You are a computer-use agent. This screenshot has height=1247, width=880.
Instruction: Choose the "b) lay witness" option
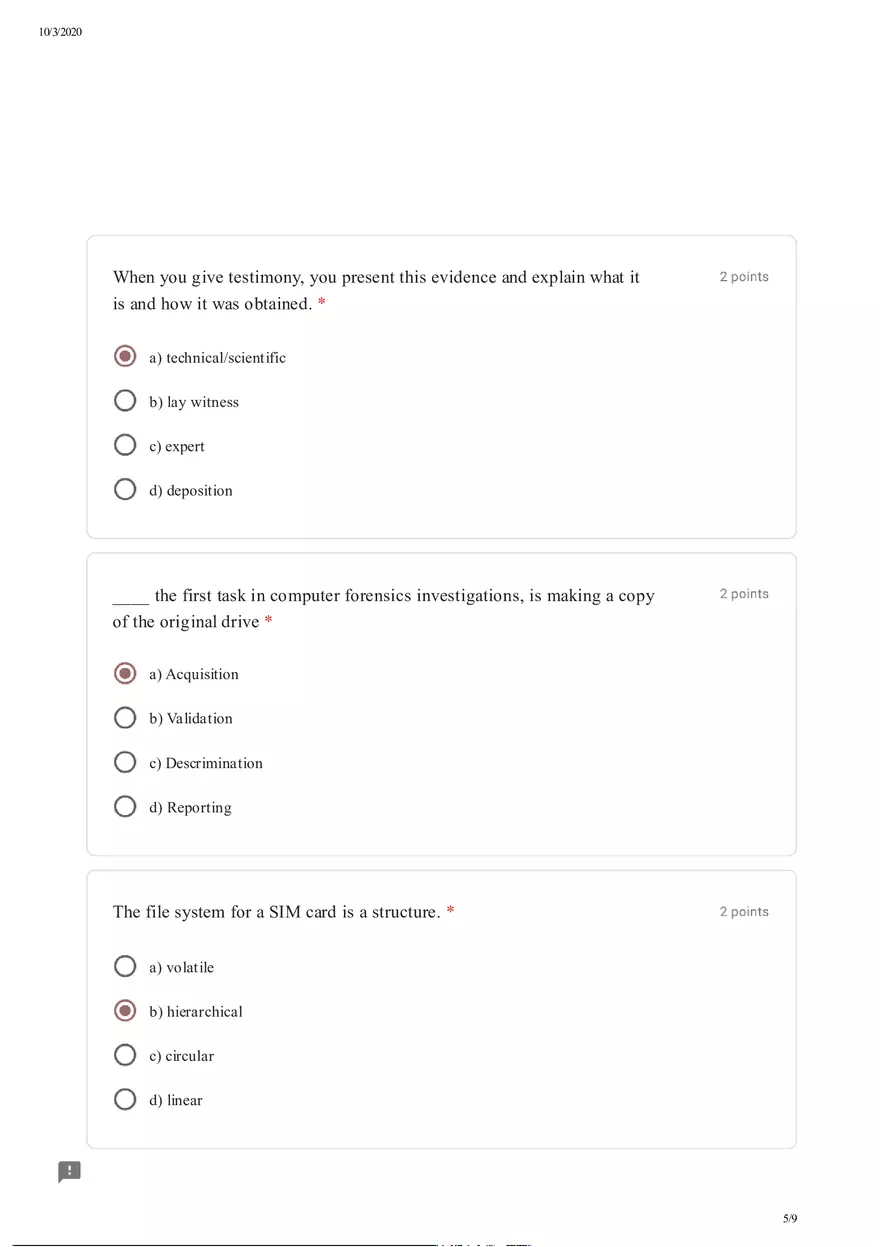coord(125,400)
